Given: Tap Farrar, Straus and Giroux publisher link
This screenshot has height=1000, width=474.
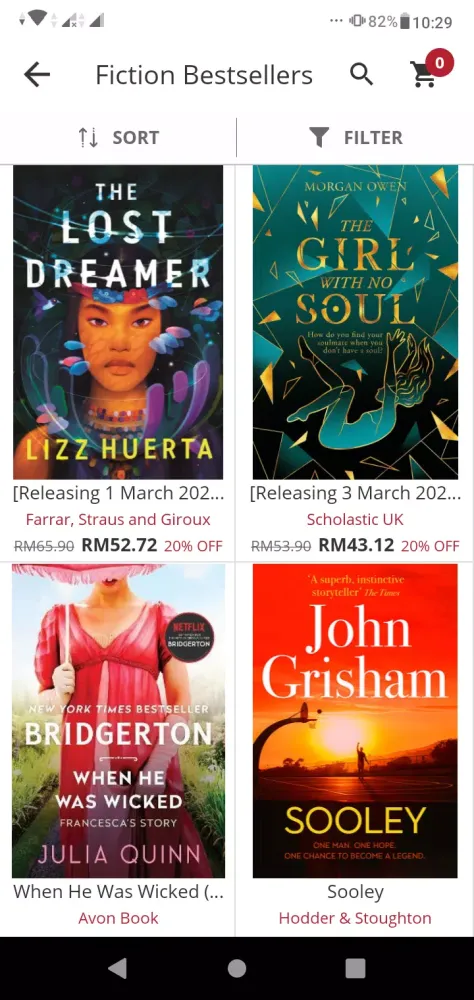Looking at the screenshot, I should click(x=118, y=519).
